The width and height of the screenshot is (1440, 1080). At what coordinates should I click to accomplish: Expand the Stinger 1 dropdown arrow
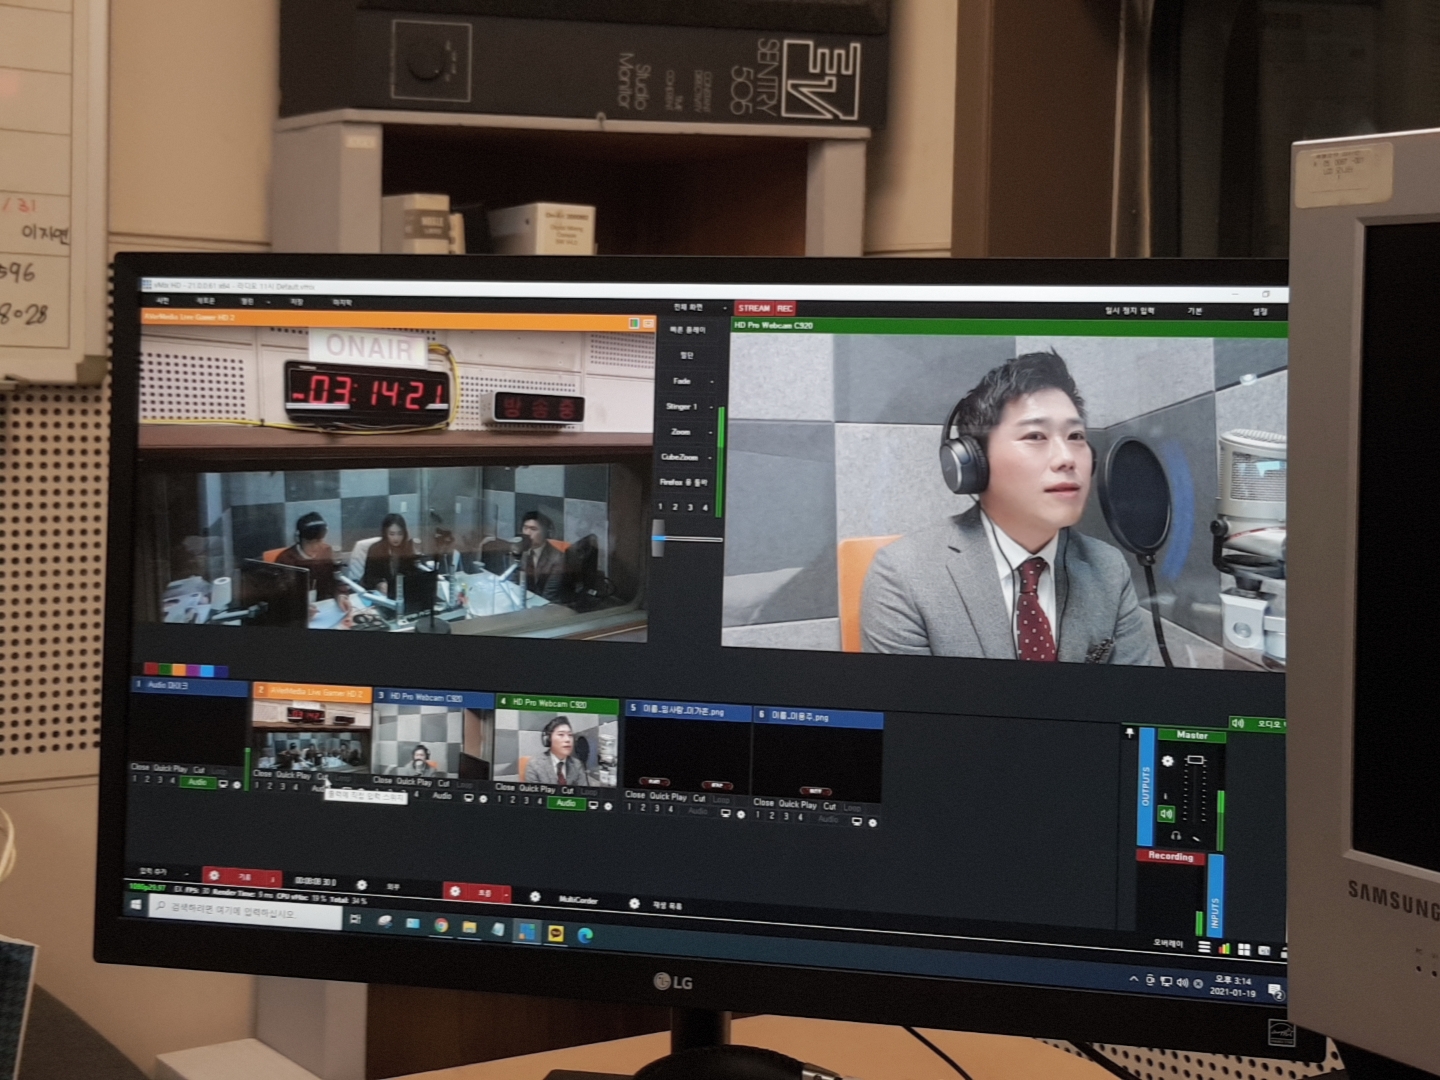tap(712, 407)
